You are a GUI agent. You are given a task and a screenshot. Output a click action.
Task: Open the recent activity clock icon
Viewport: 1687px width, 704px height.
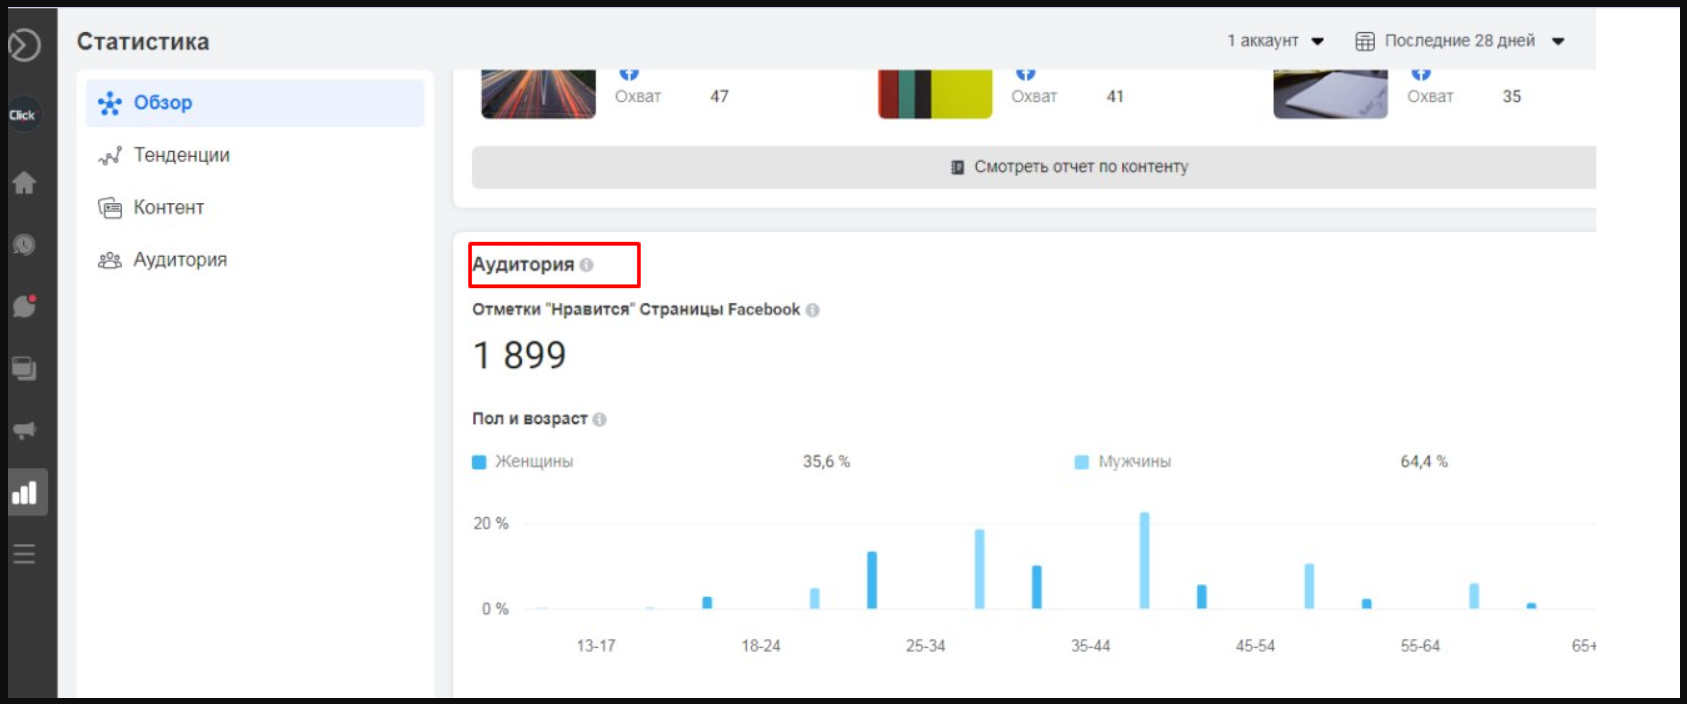24,245
